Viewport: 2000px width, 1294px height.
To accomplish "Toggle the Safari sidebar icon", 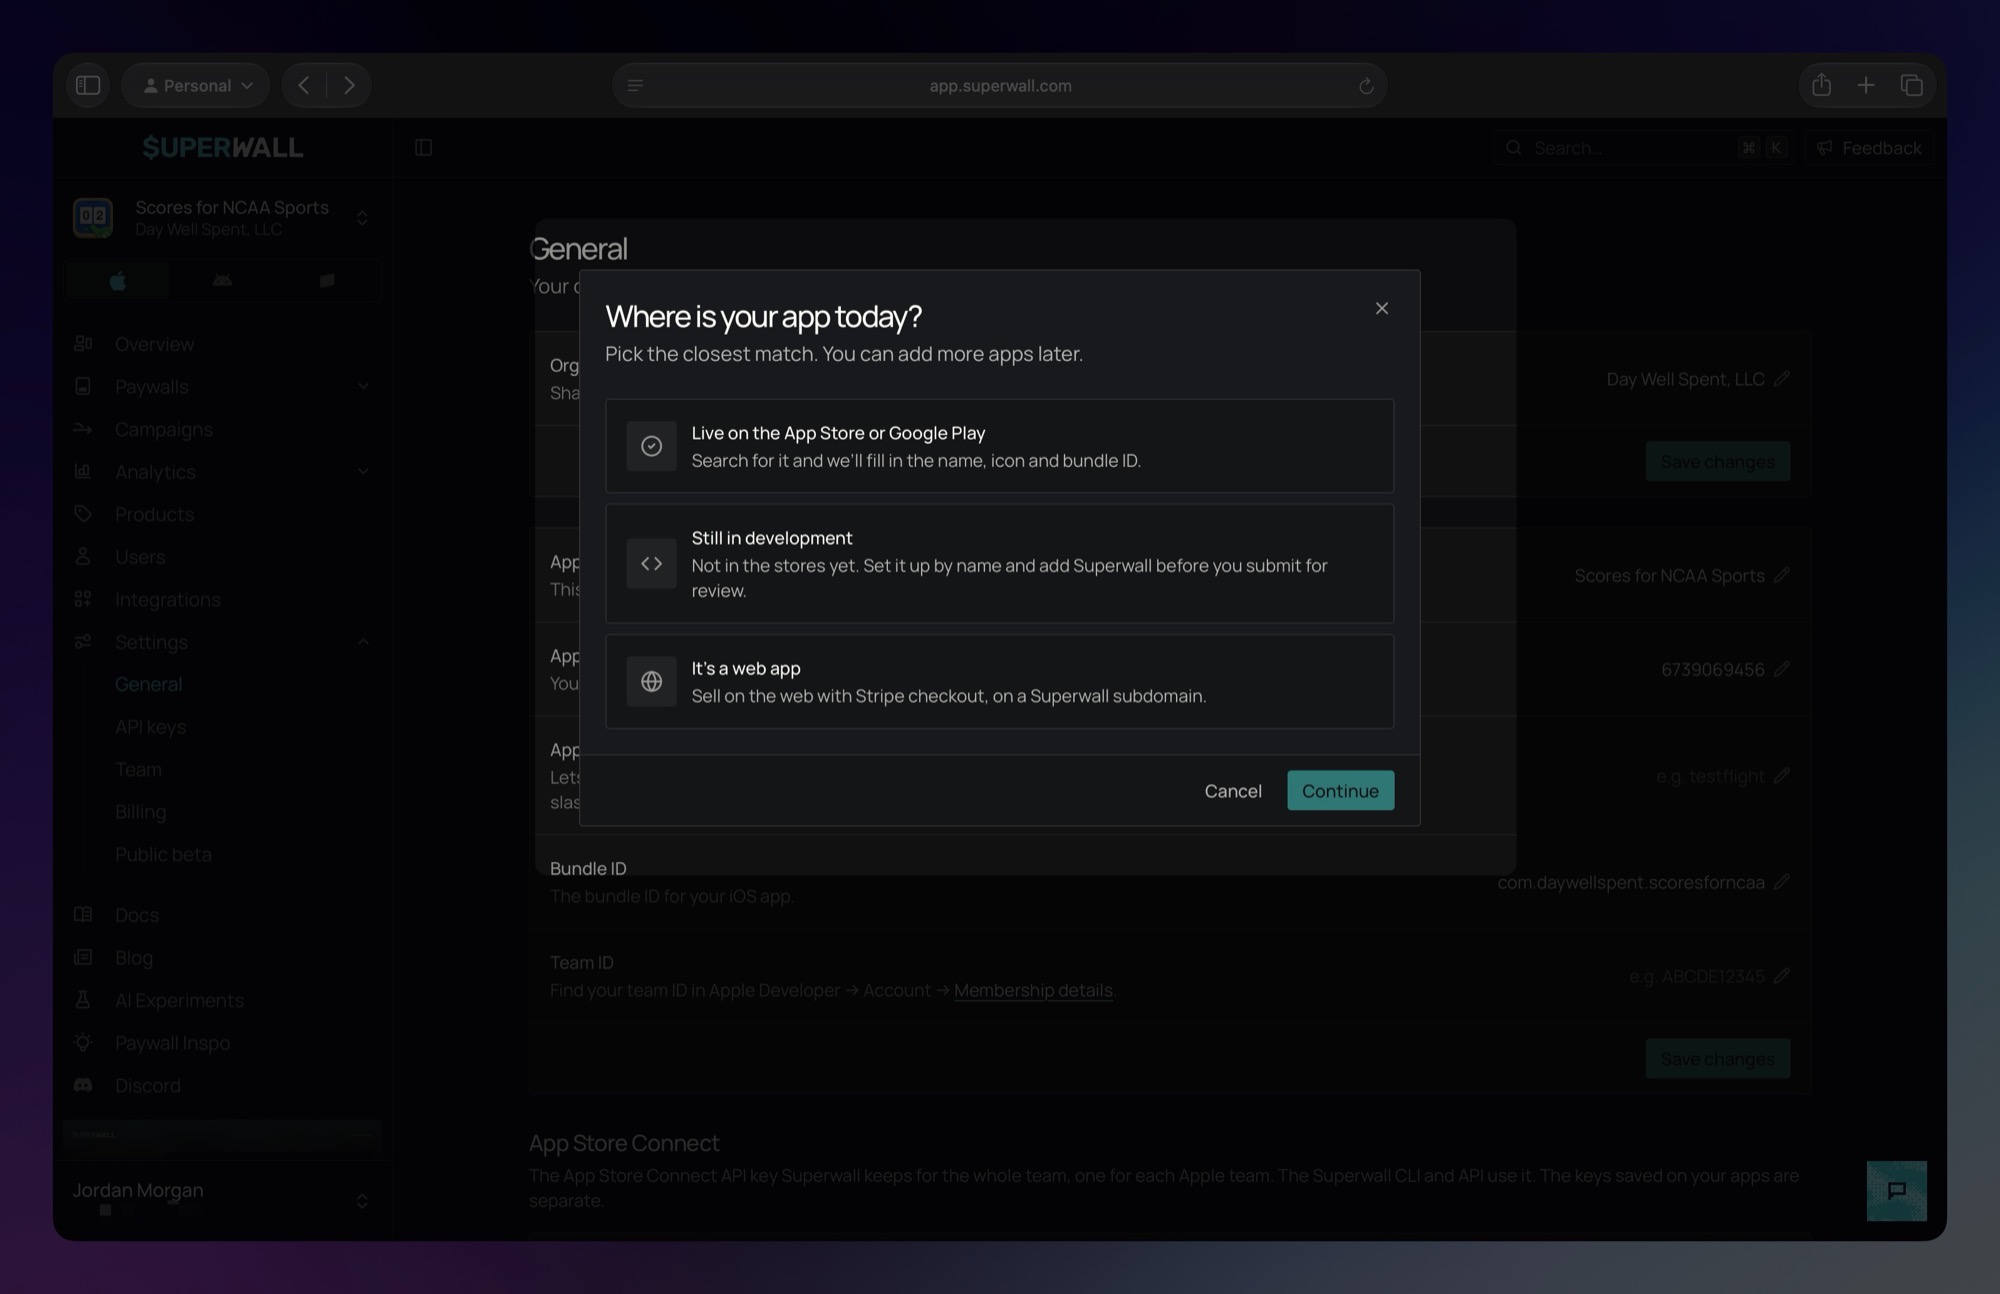I will (88, 85).
